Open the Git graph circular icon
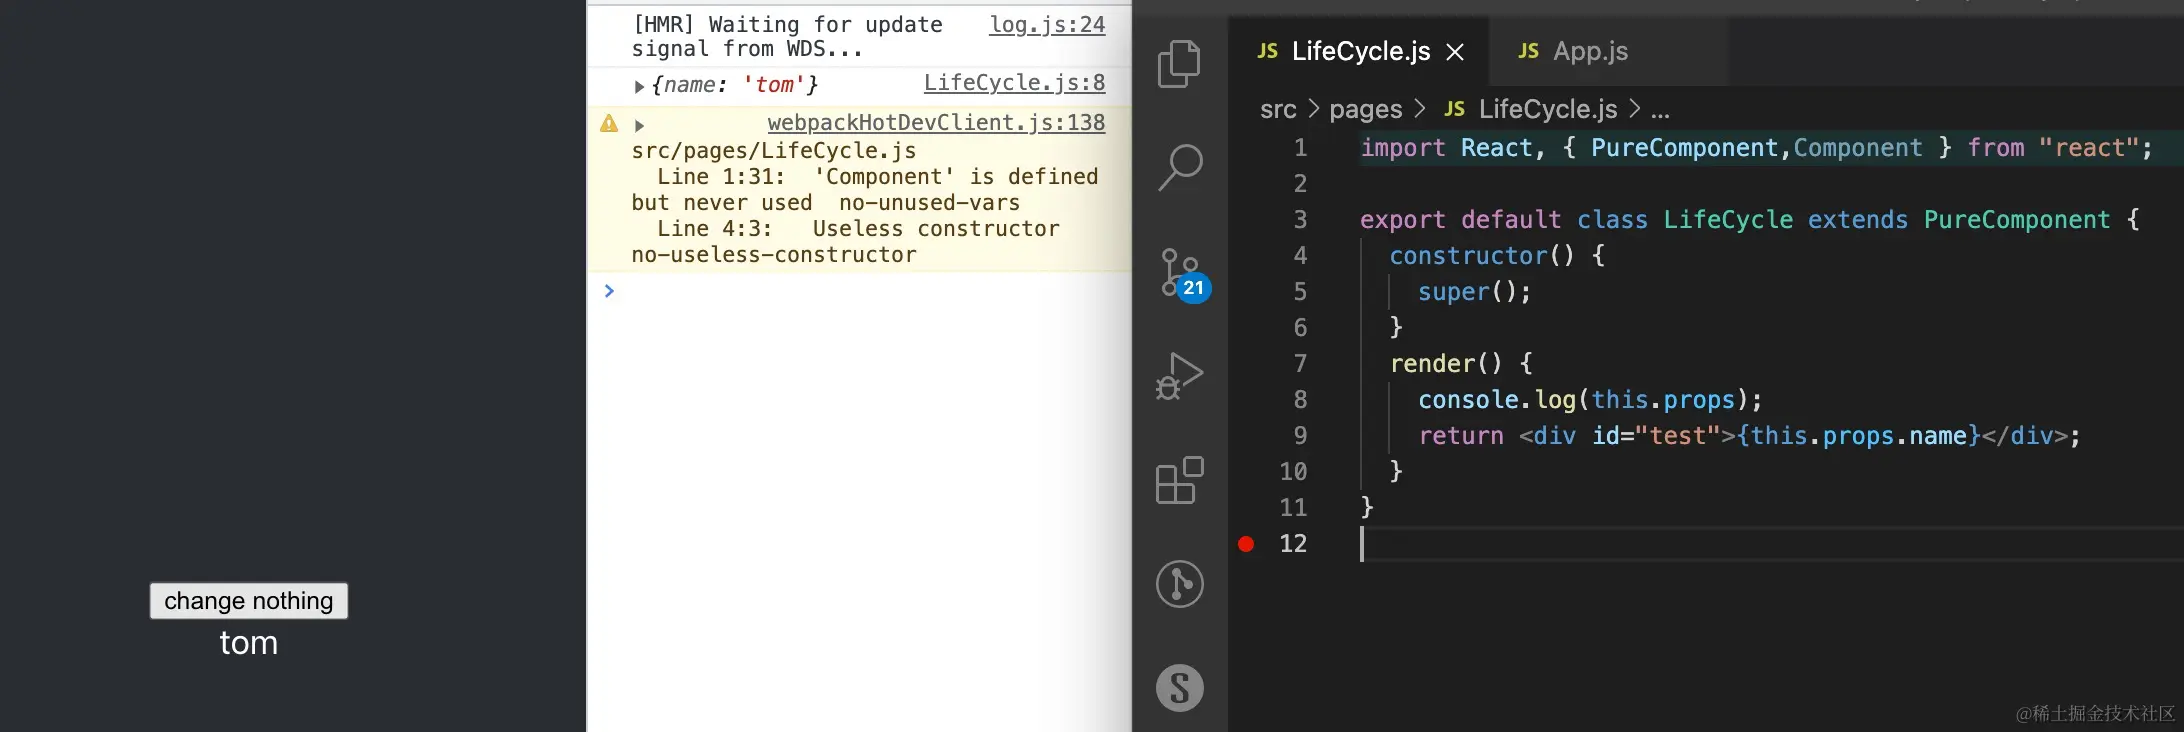The image size is (2184, 732). point(1180,584)
